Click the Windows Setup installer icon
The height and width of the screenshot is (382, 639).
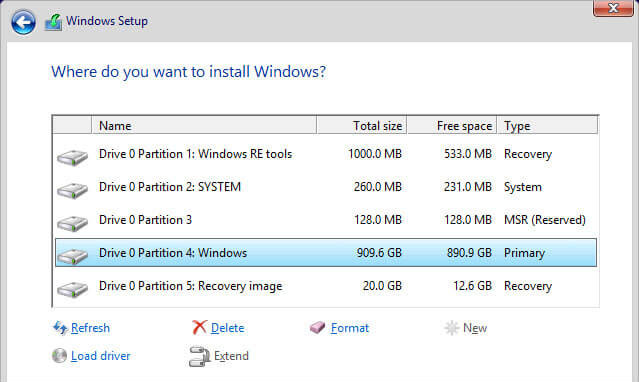(53, 22)
